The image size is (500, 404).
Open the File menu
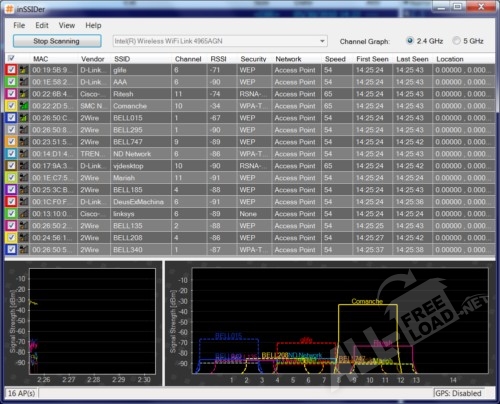click(x=19, y=25)
